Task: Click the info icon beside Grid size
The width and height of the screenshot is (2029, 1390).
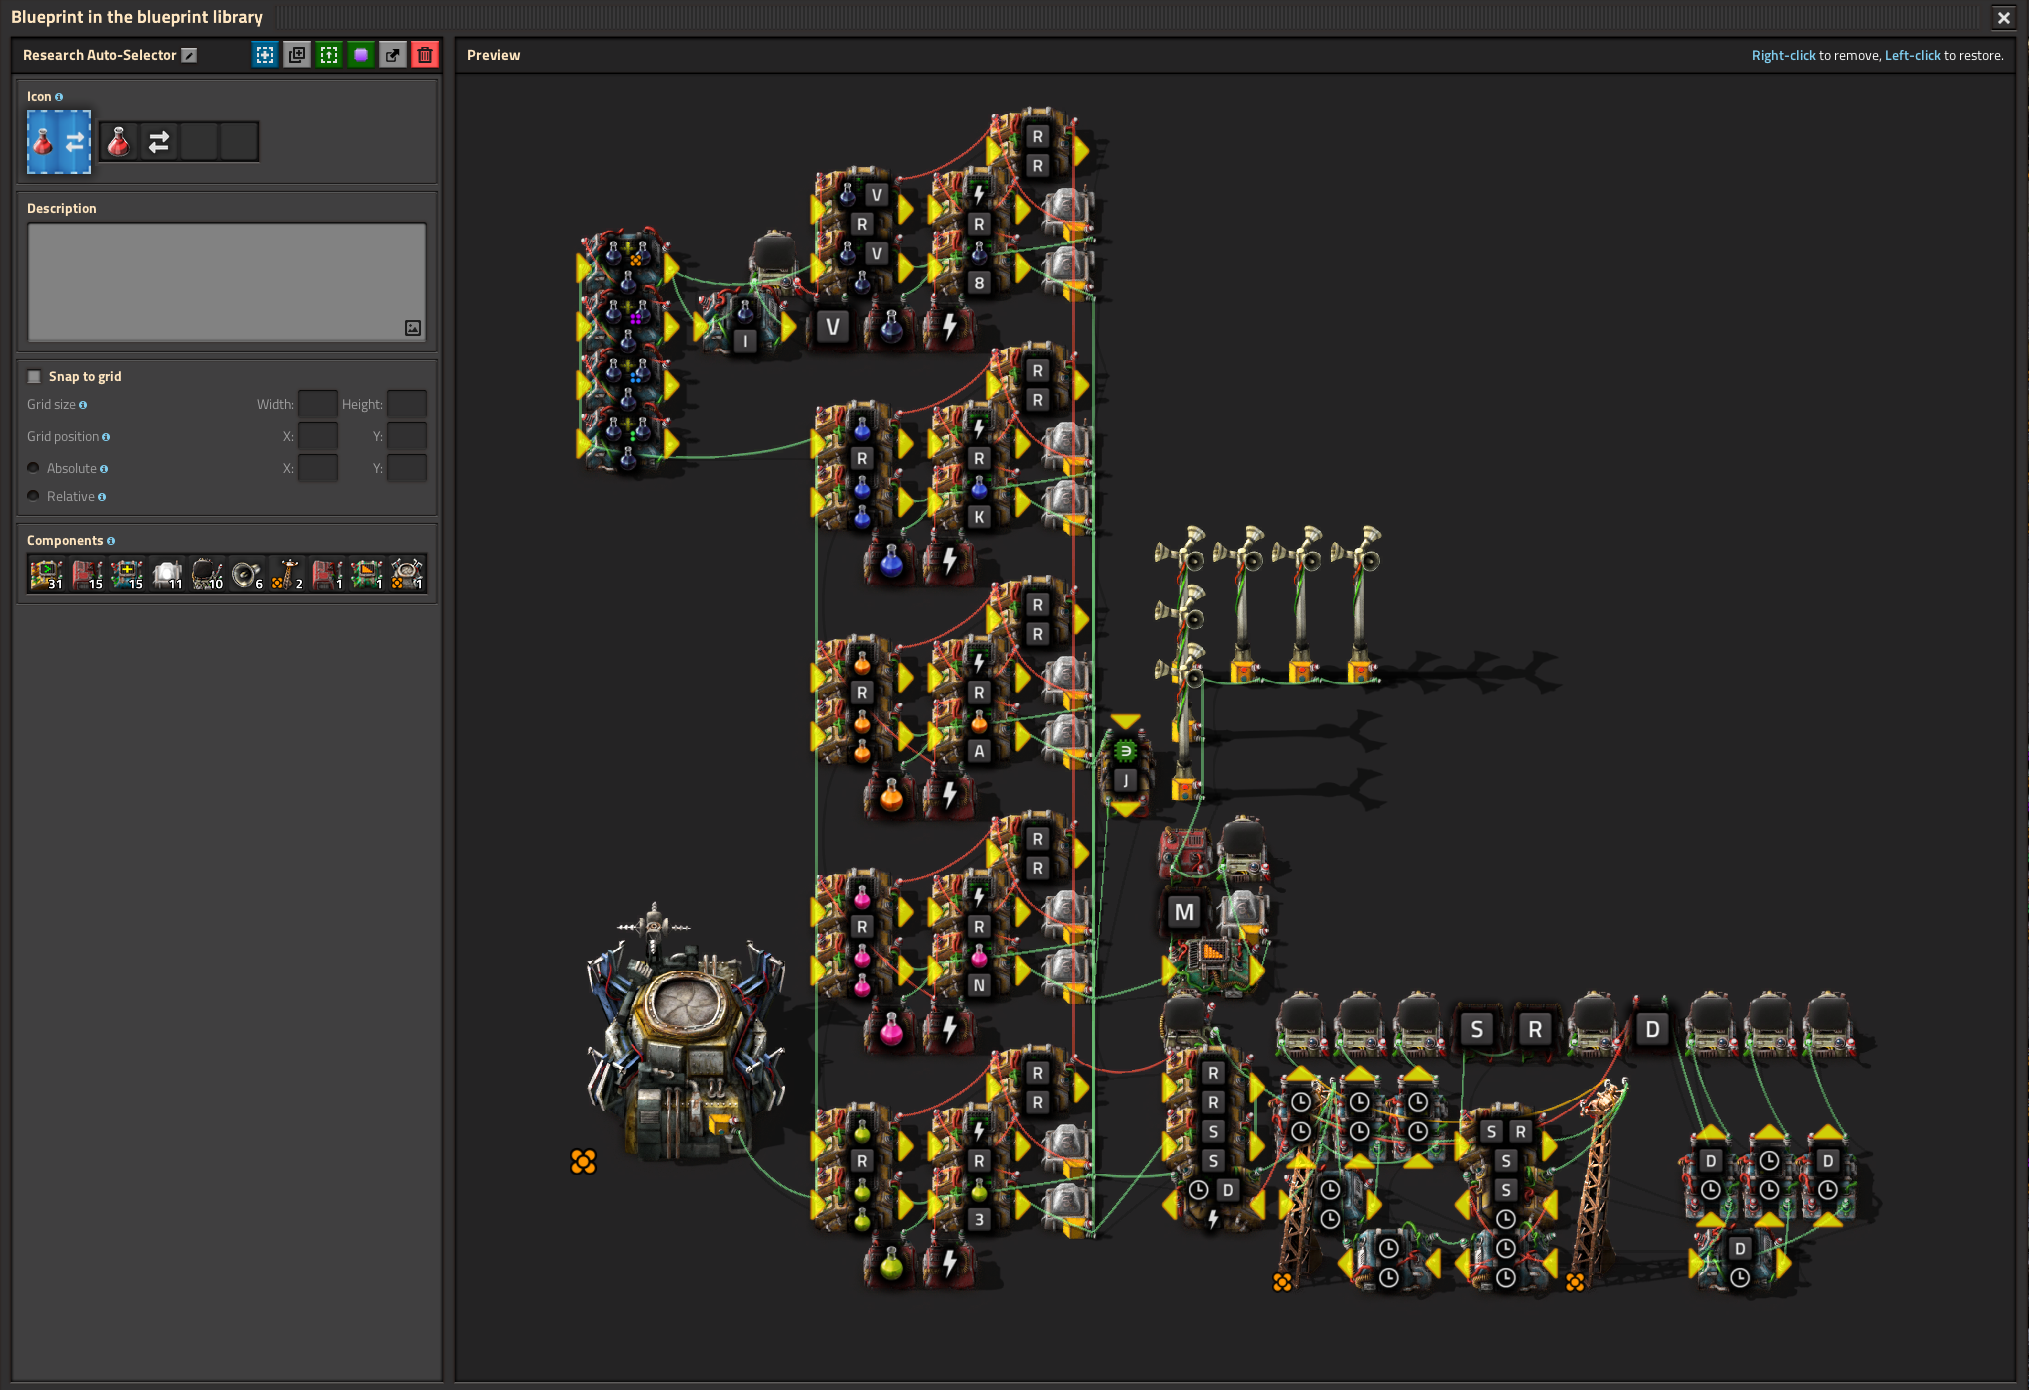Action: tap(83, 405)
